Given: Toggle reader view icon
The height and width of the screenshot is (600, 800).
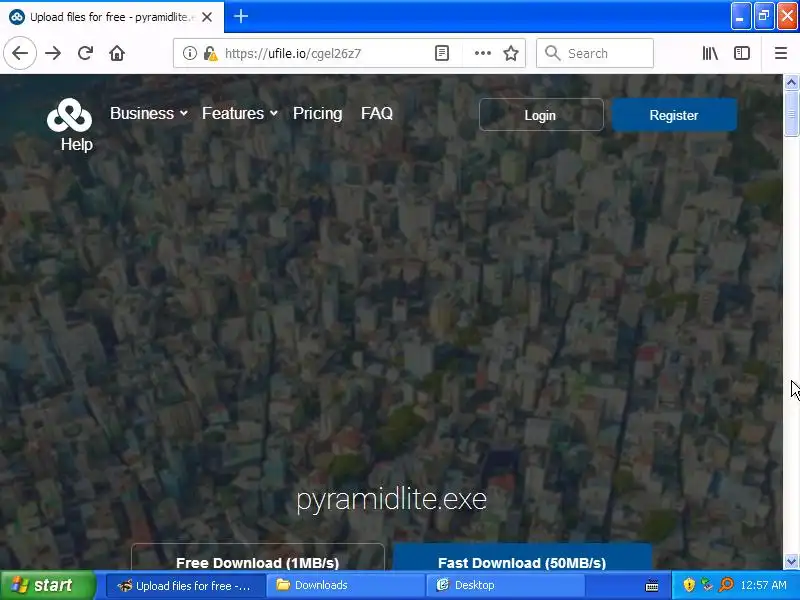Looking at the screenshot, I should [442, 53].
